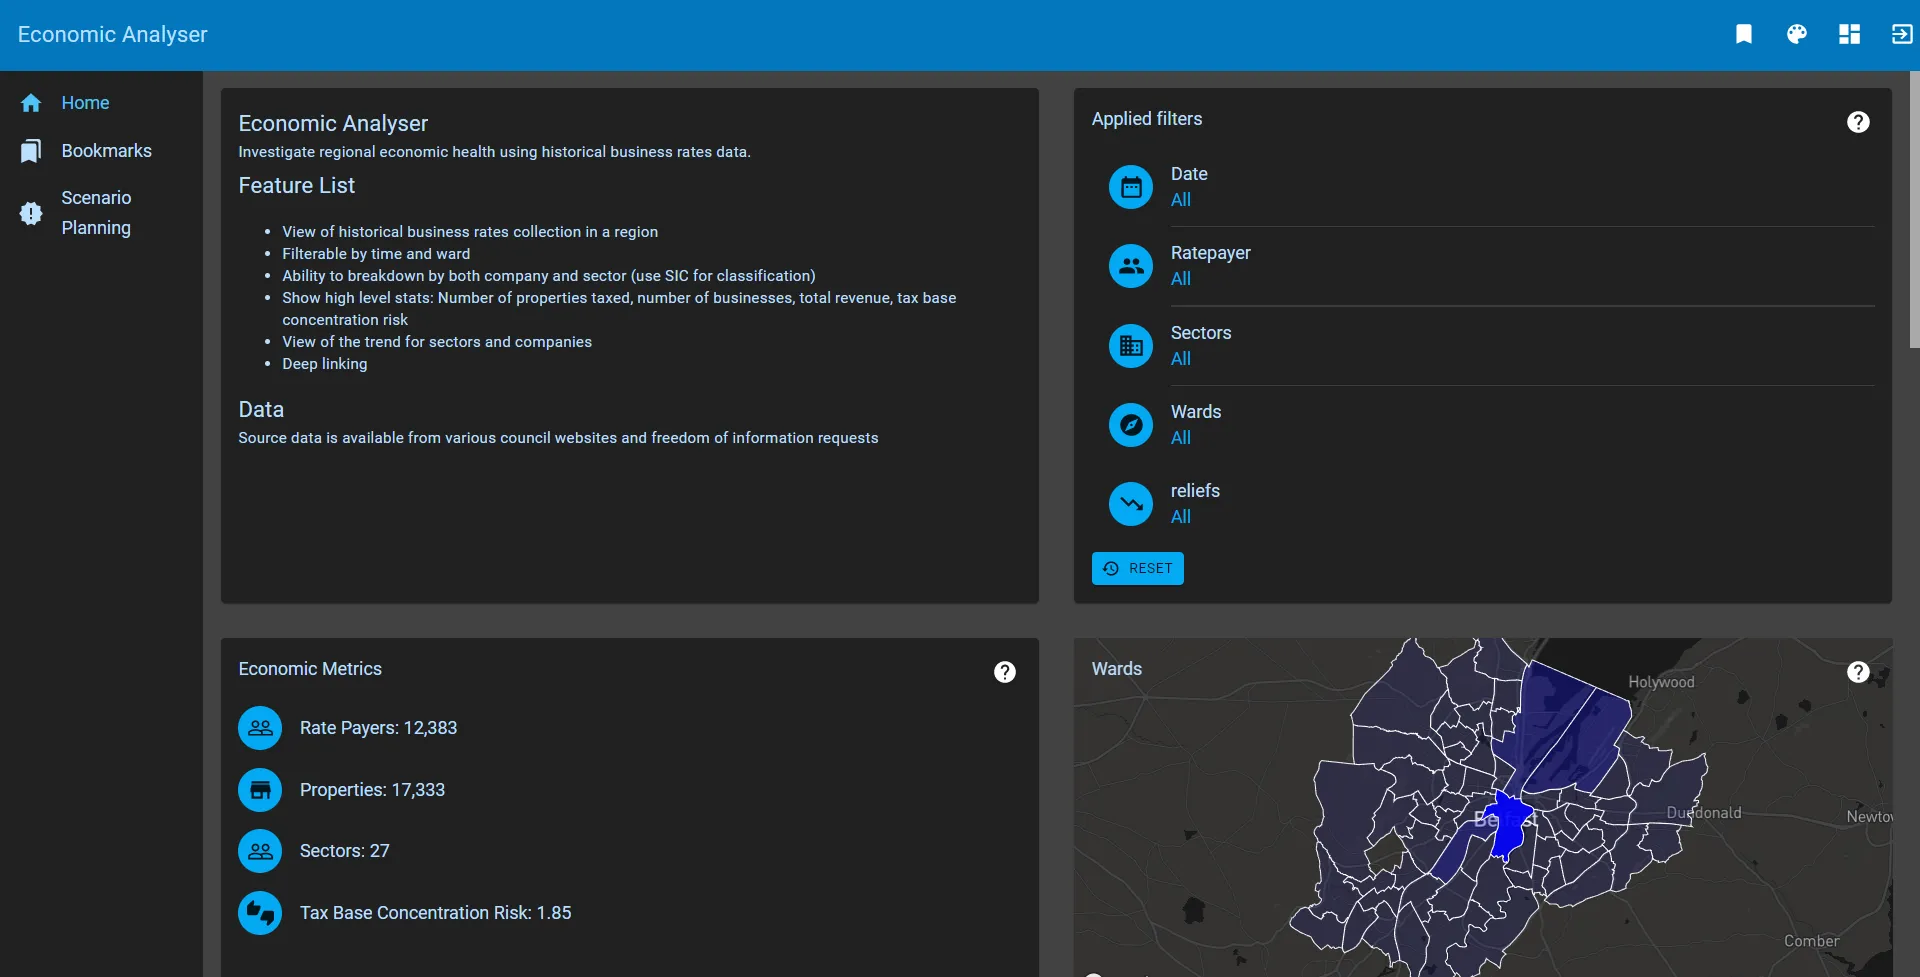
Task: Open the color palette theme icon
Action: coord(1796,35)
